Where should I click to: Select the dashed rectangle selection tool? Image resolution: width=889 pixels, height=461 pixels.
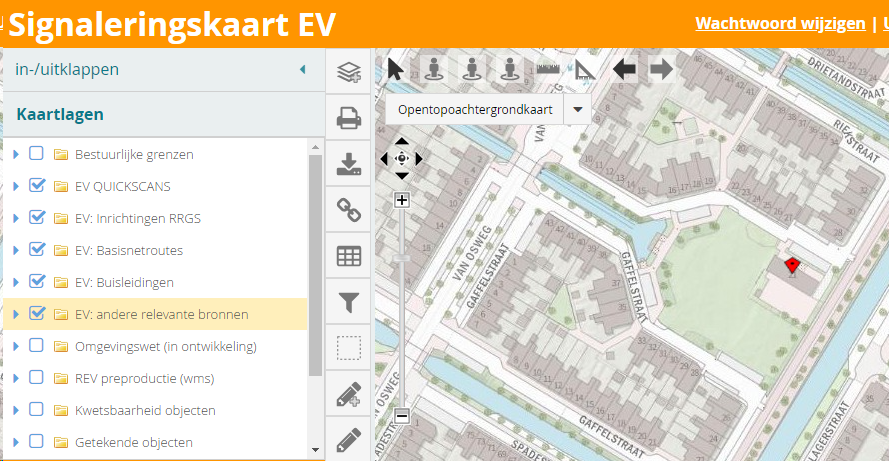point(348,348)
